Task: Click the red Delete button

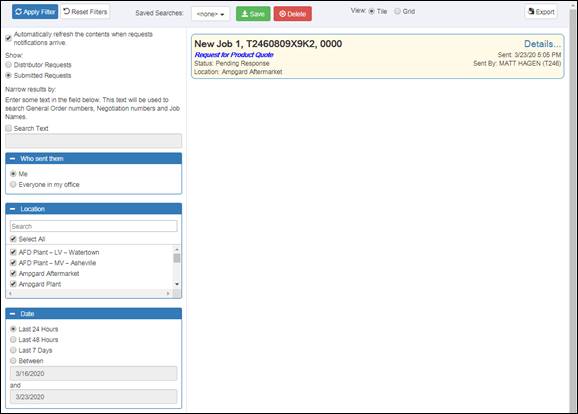Action: [293, 14]
